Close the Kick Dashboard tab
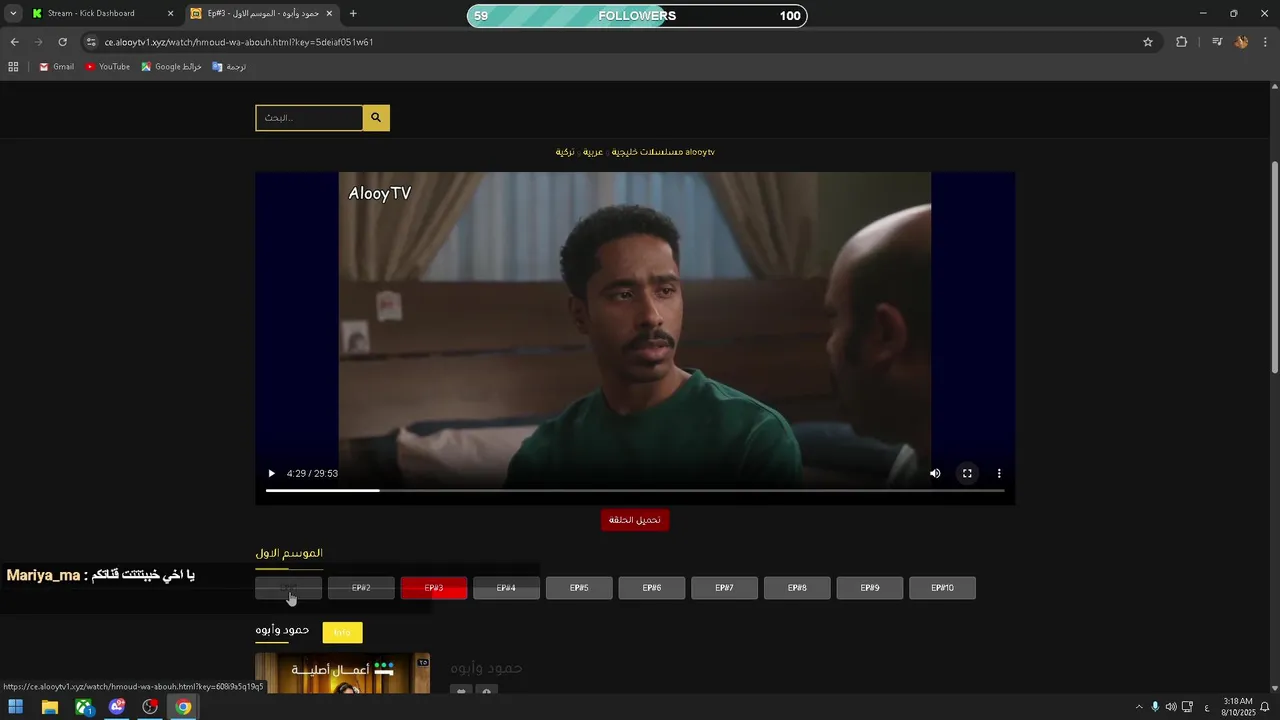1280x720 pixels. coord(170,14)
